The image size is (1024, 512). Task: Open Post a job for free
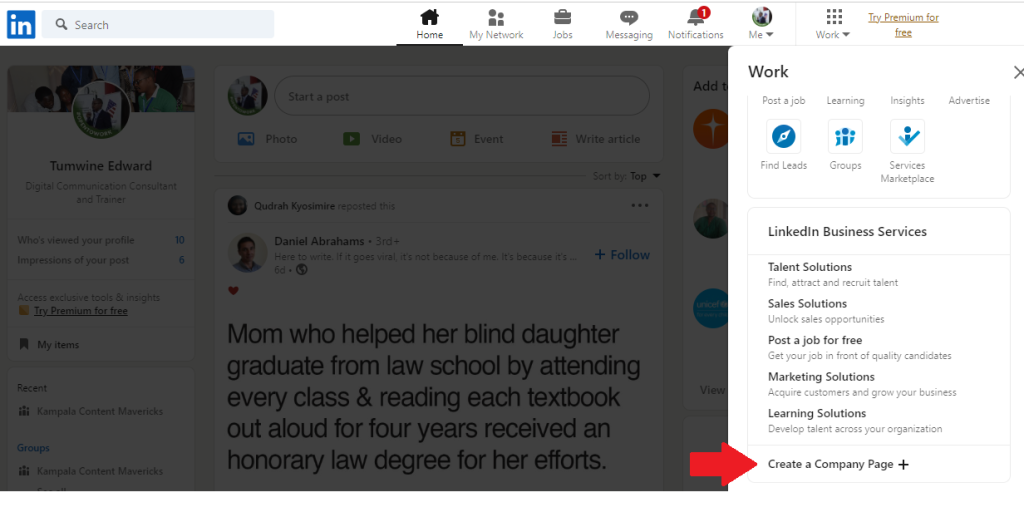815,340
